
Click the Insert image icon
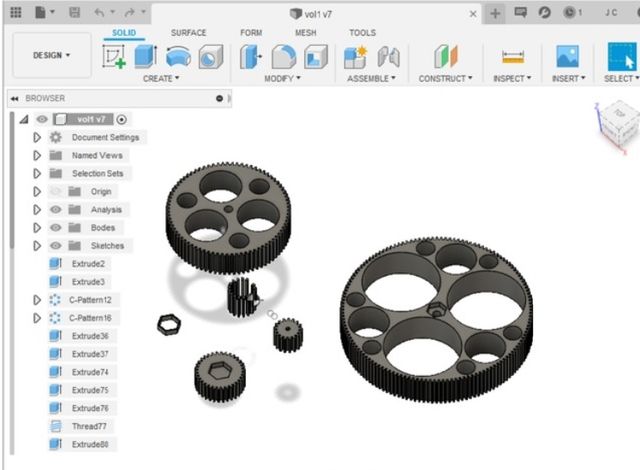click(567, 57)
